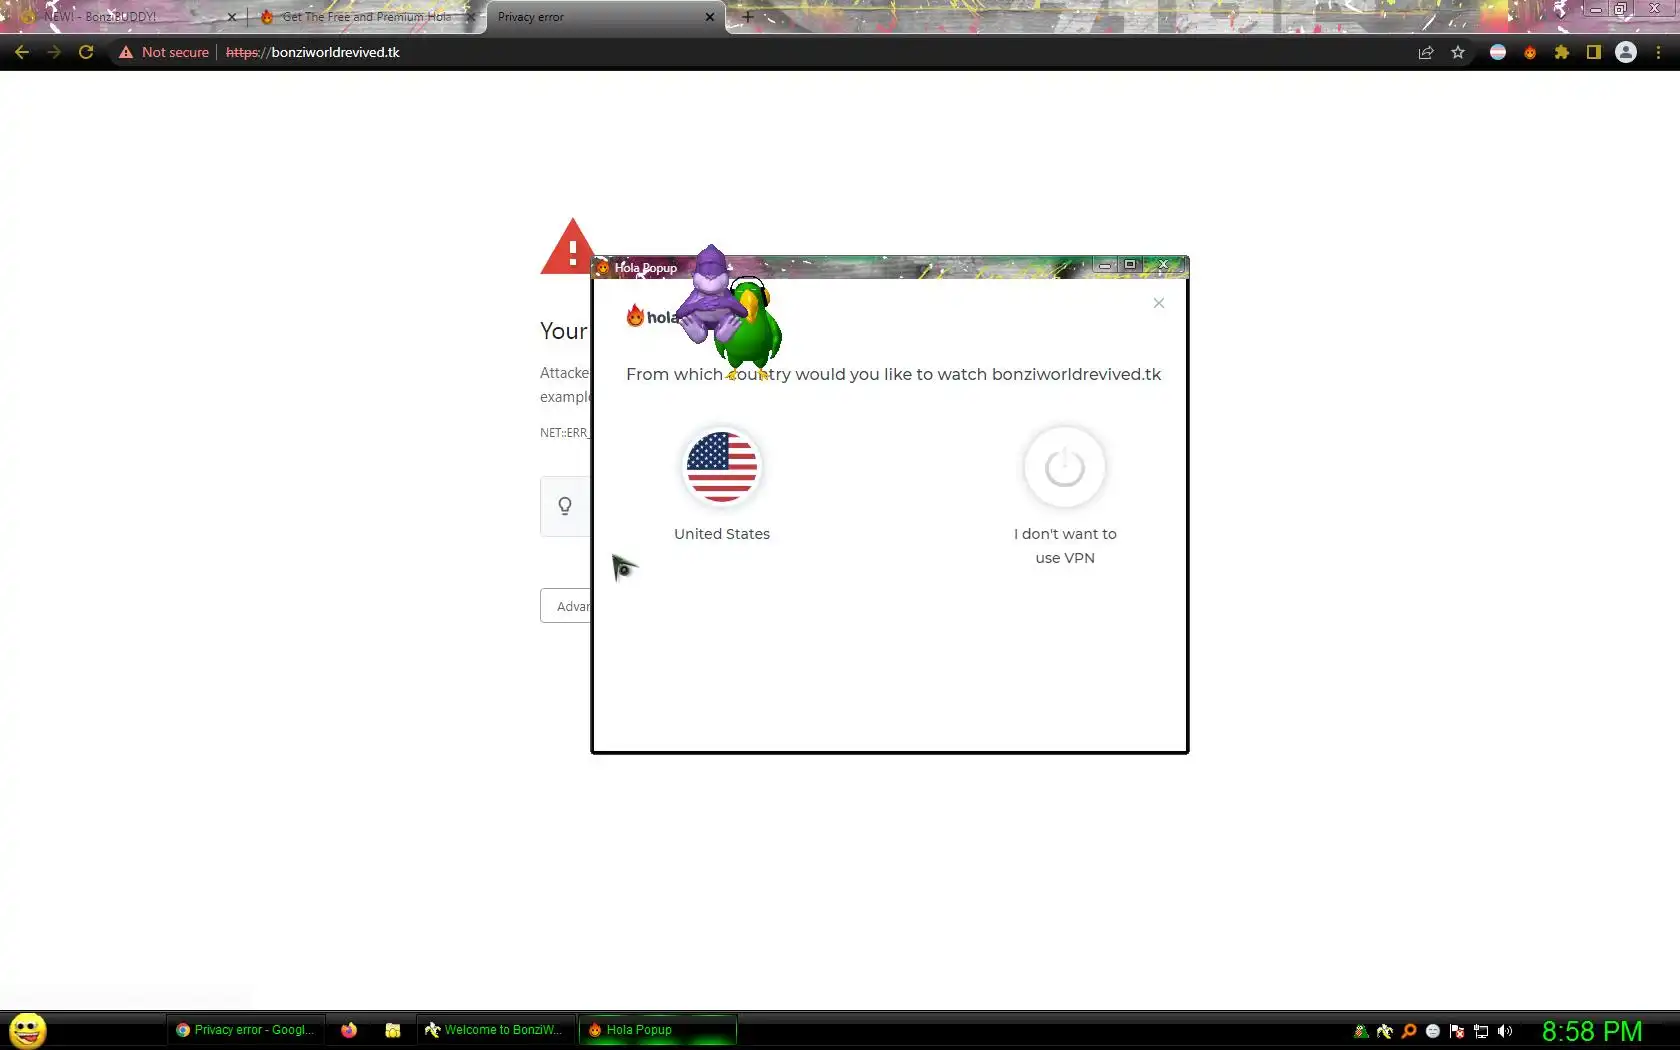This screenshot has width=1680, height=1050.
Task: Launch Firefox from the taskbar
Action: click(x=349, y=1030)
